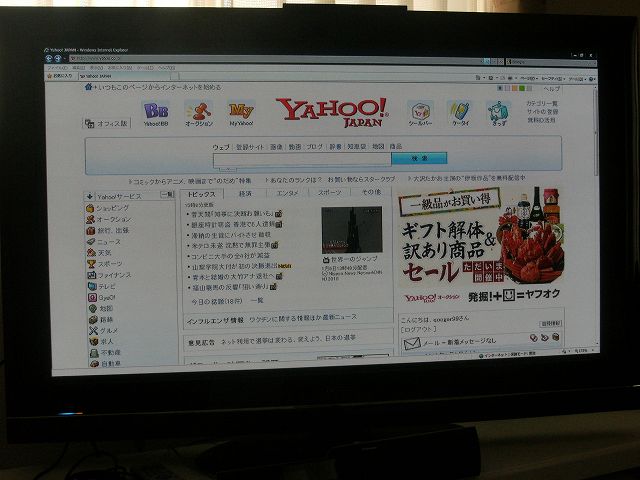Select the 地図 search category above search box
This screenshot has width=640, height=480.
point(378,146)
